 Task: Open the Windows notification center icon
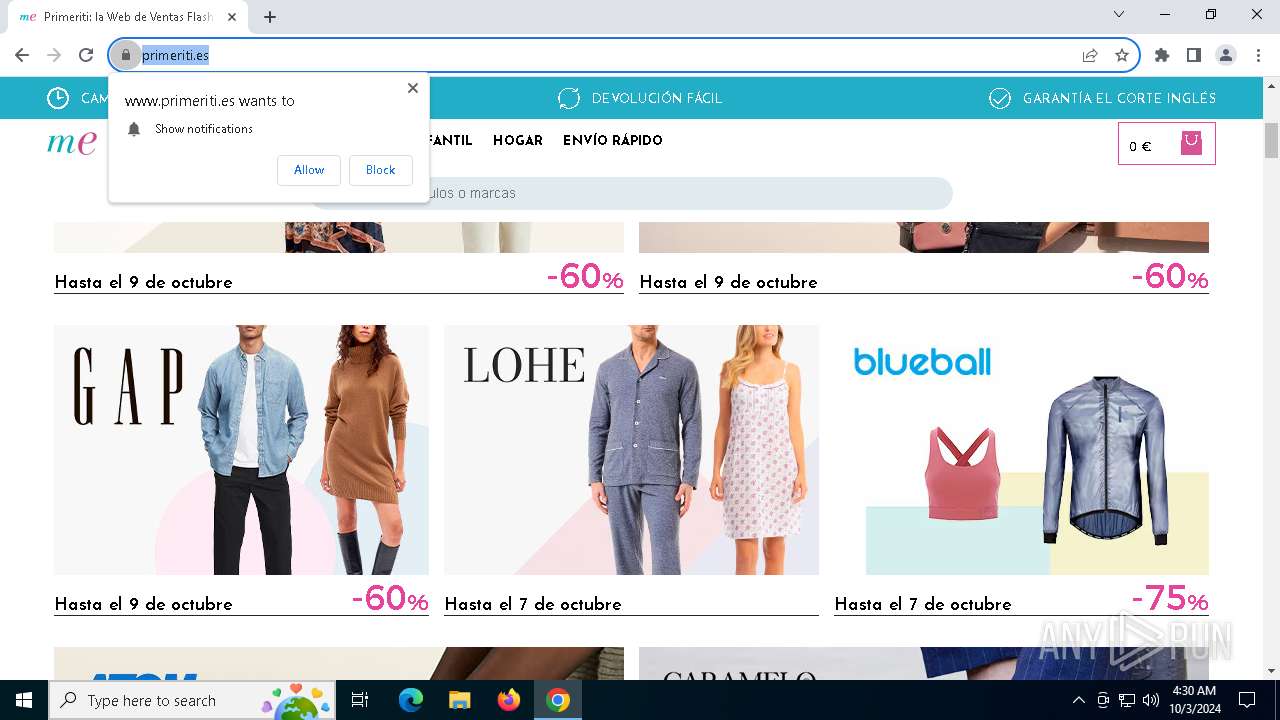[x=1247, y=700]
